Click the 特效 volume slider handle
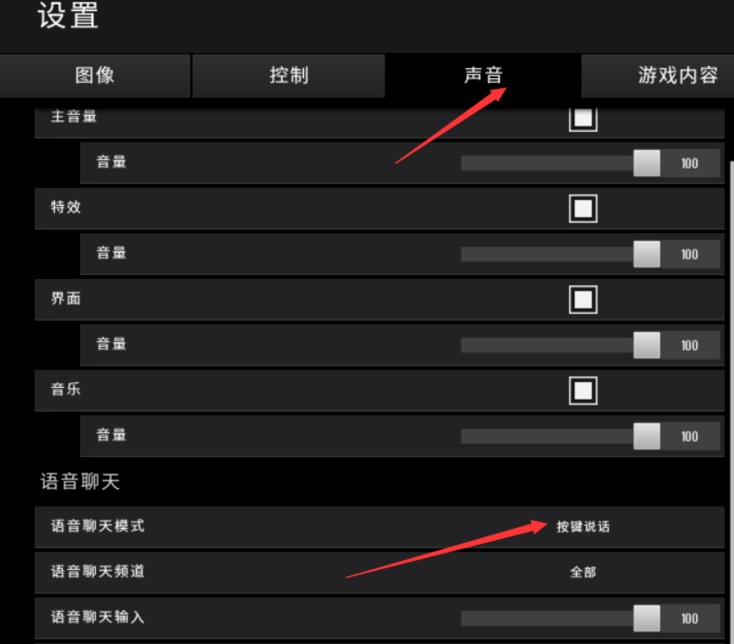Screen dimensions: 734x644 tap(646, 254)
